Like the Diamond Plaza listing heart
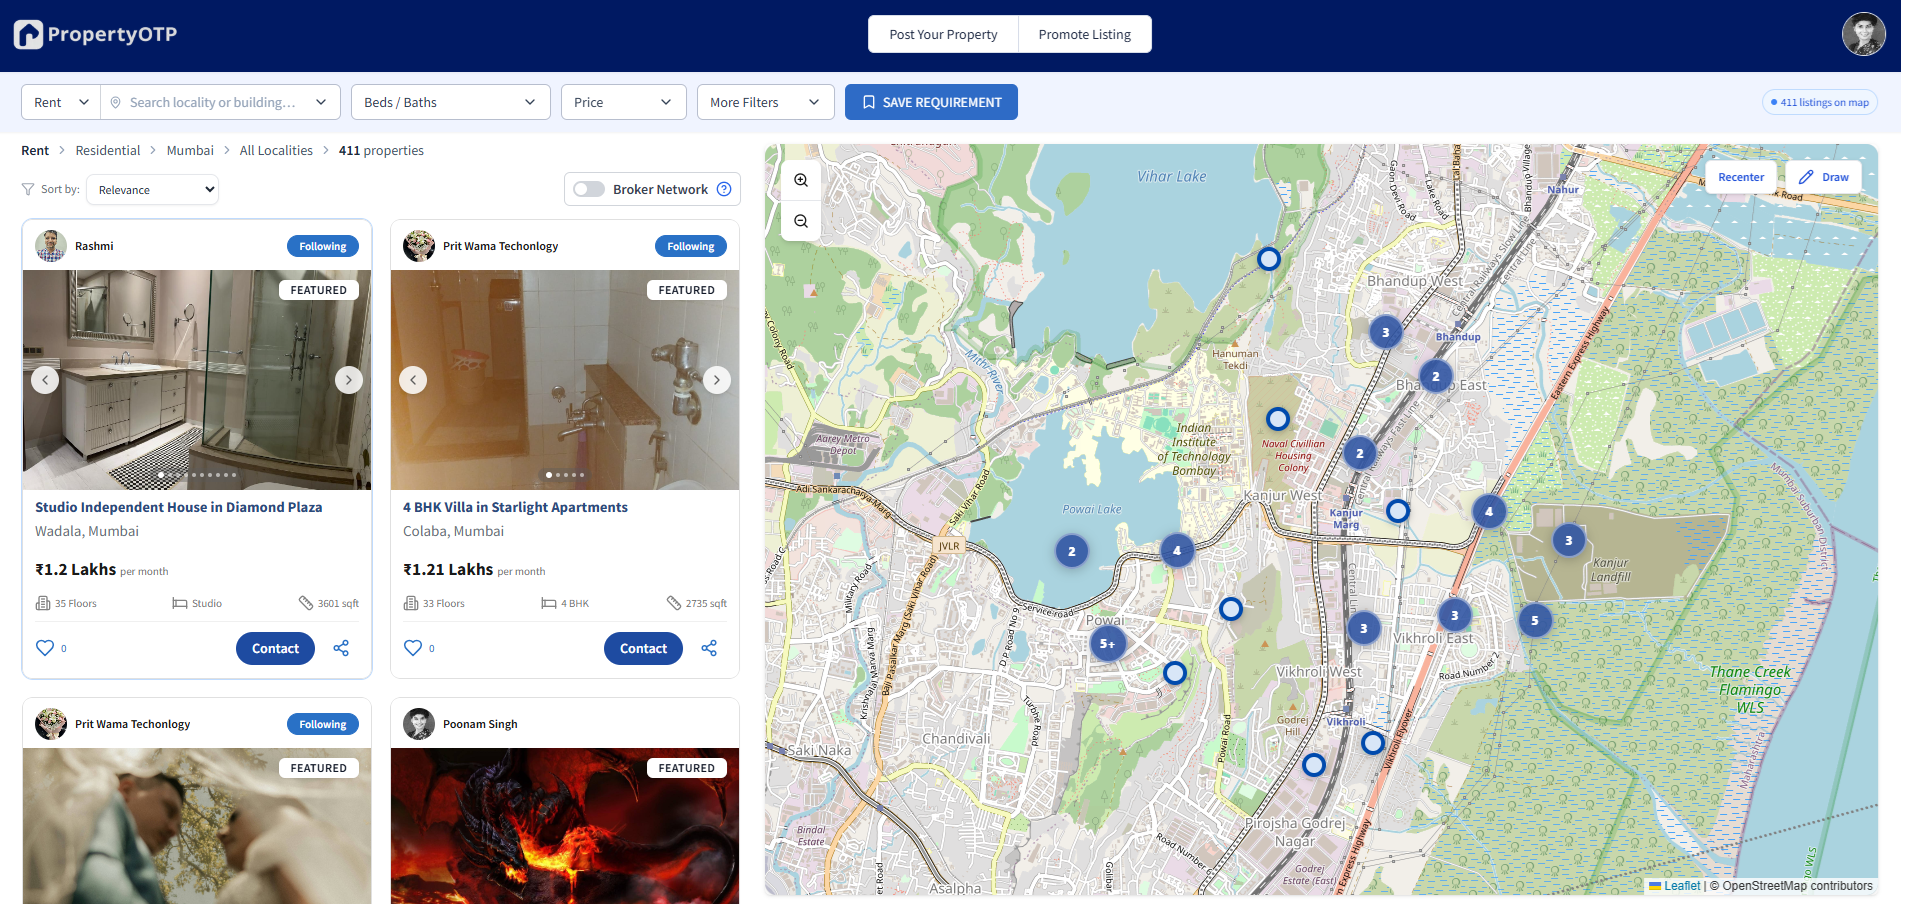 [45, 648]
